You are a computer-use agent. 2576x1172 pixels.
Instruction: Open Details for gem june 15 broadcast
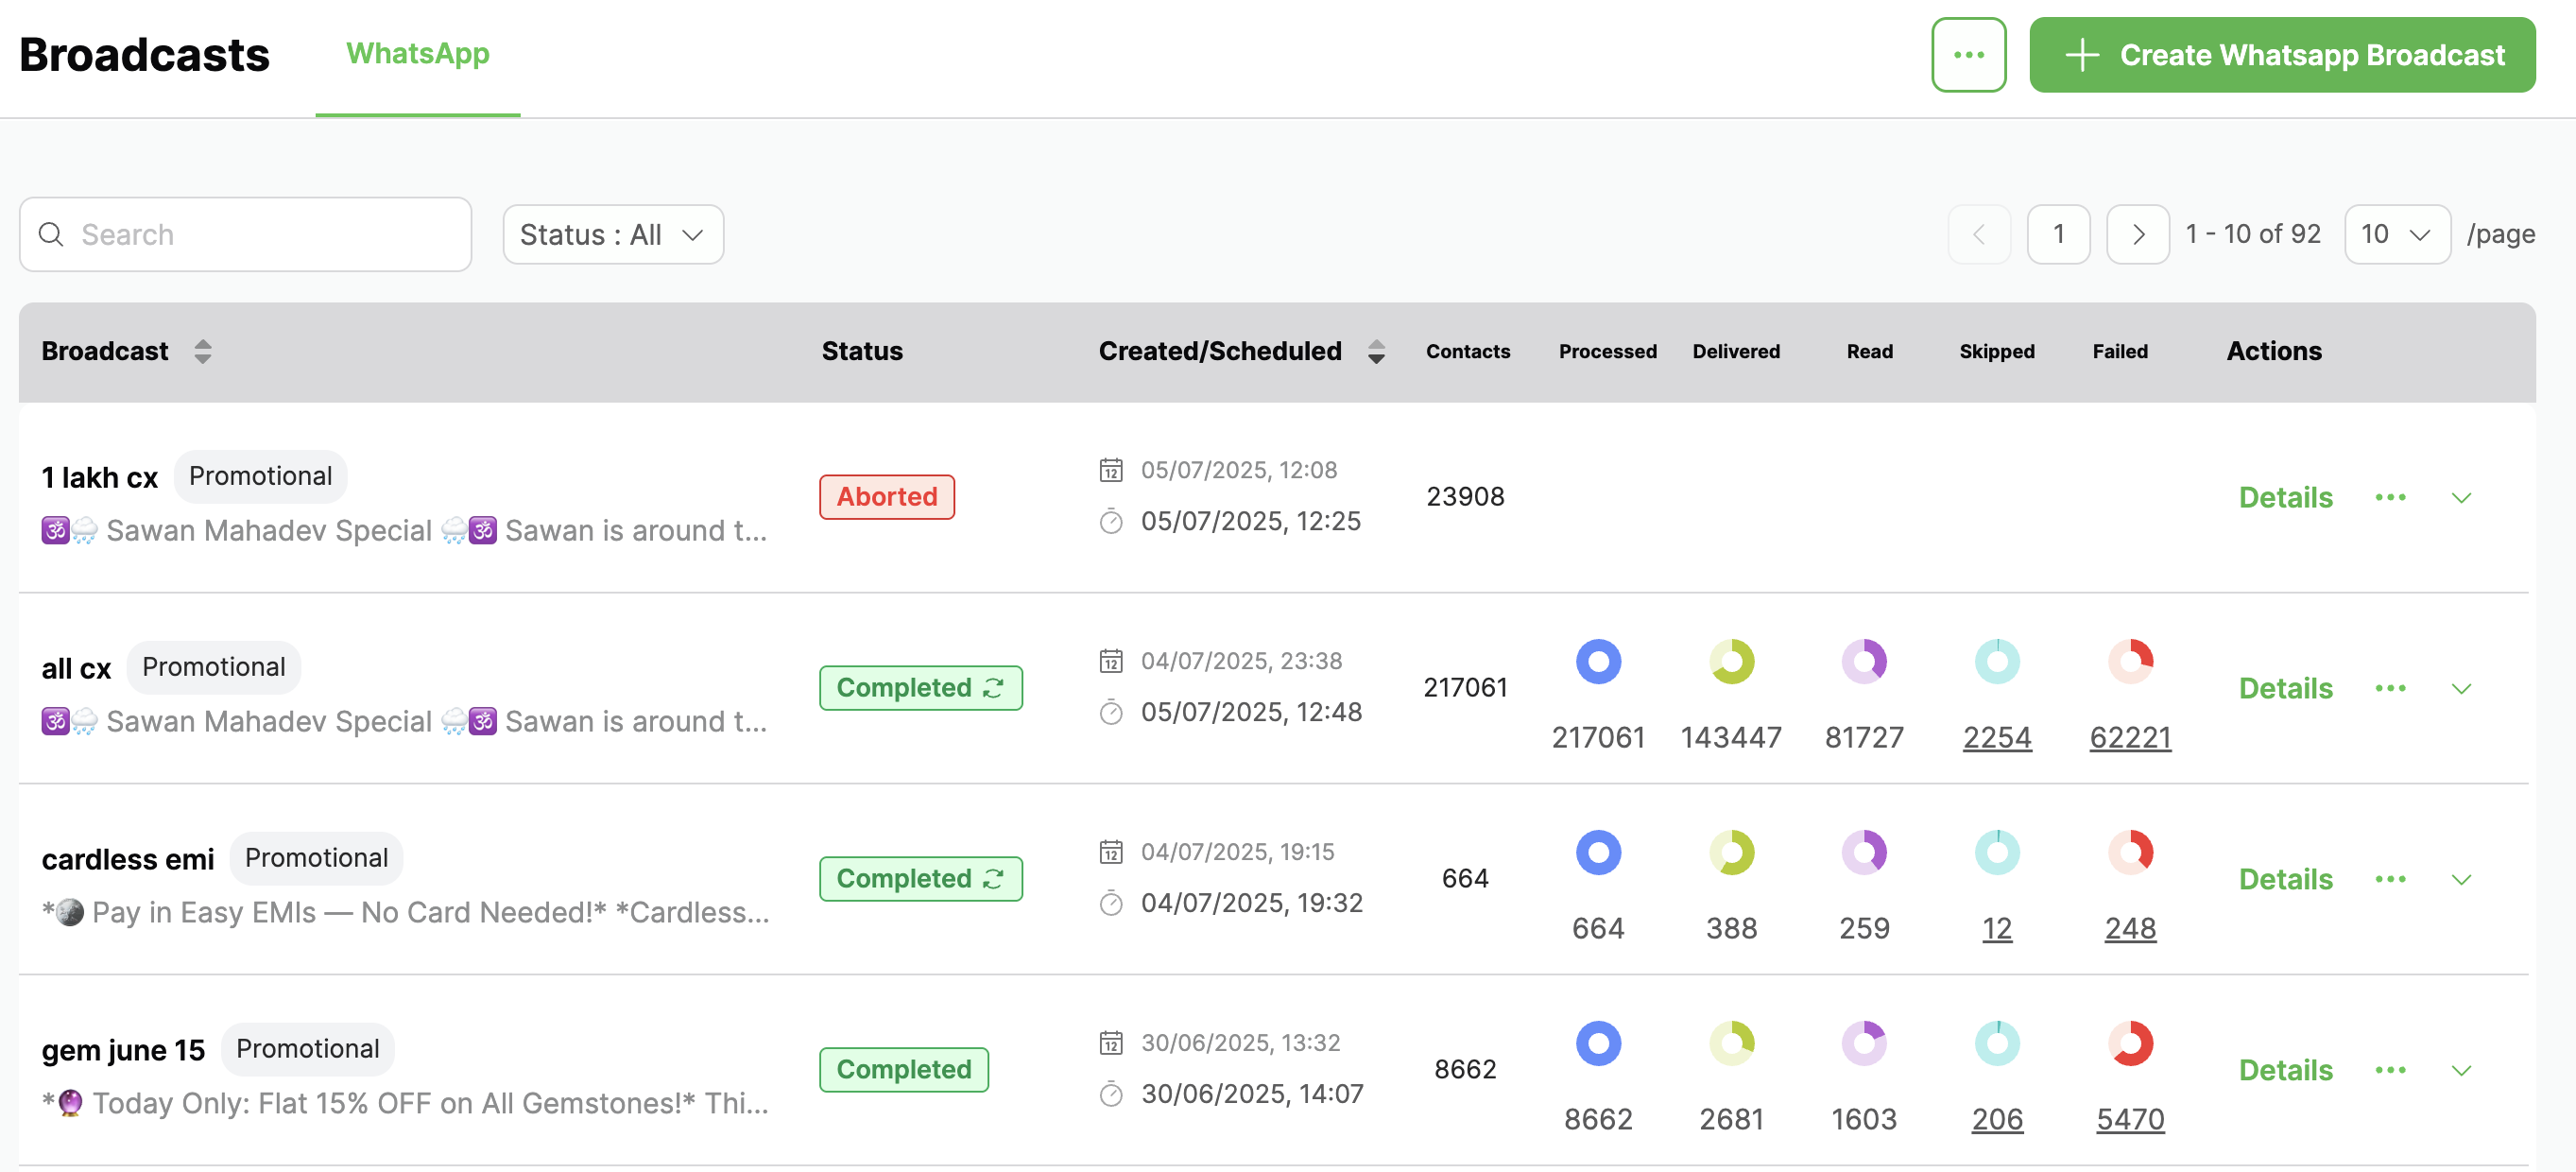(x=2285, y=1070)
